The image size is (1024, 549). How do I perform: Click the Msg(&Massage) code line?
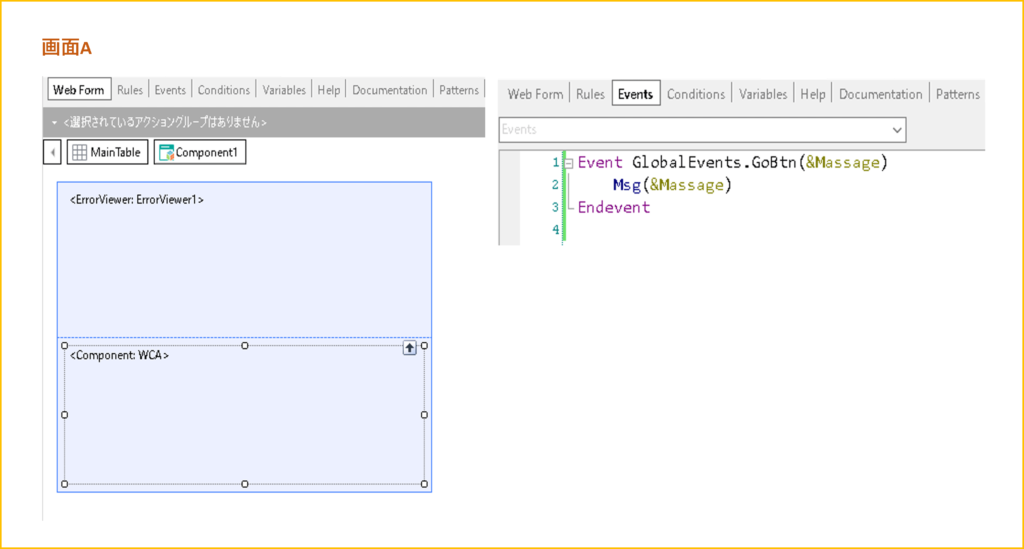click(x=672, y=185)
